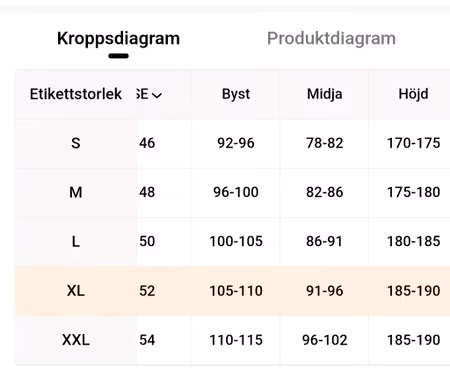
Task: Select the M size row label
Action: (x=76, y=192)
